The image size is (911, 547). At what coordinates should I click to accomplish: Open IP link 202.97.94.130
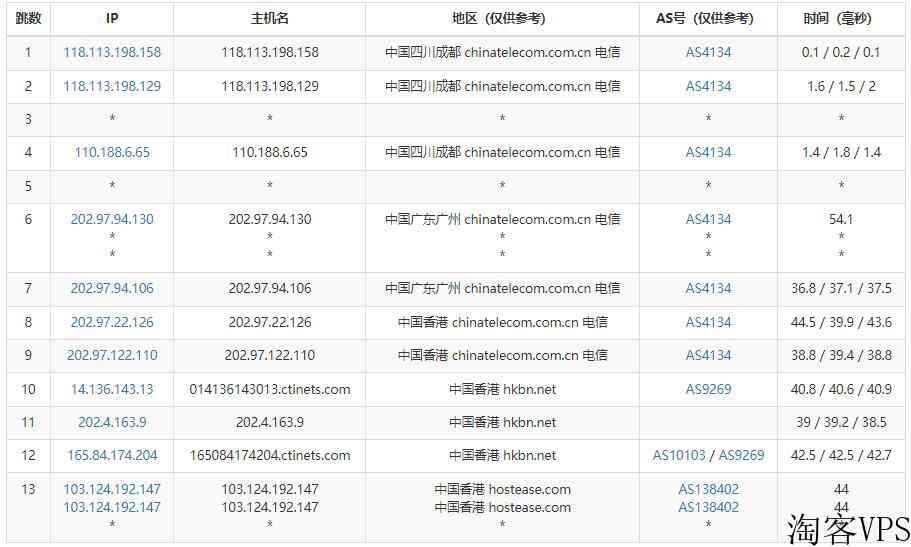tap(112, 219)
